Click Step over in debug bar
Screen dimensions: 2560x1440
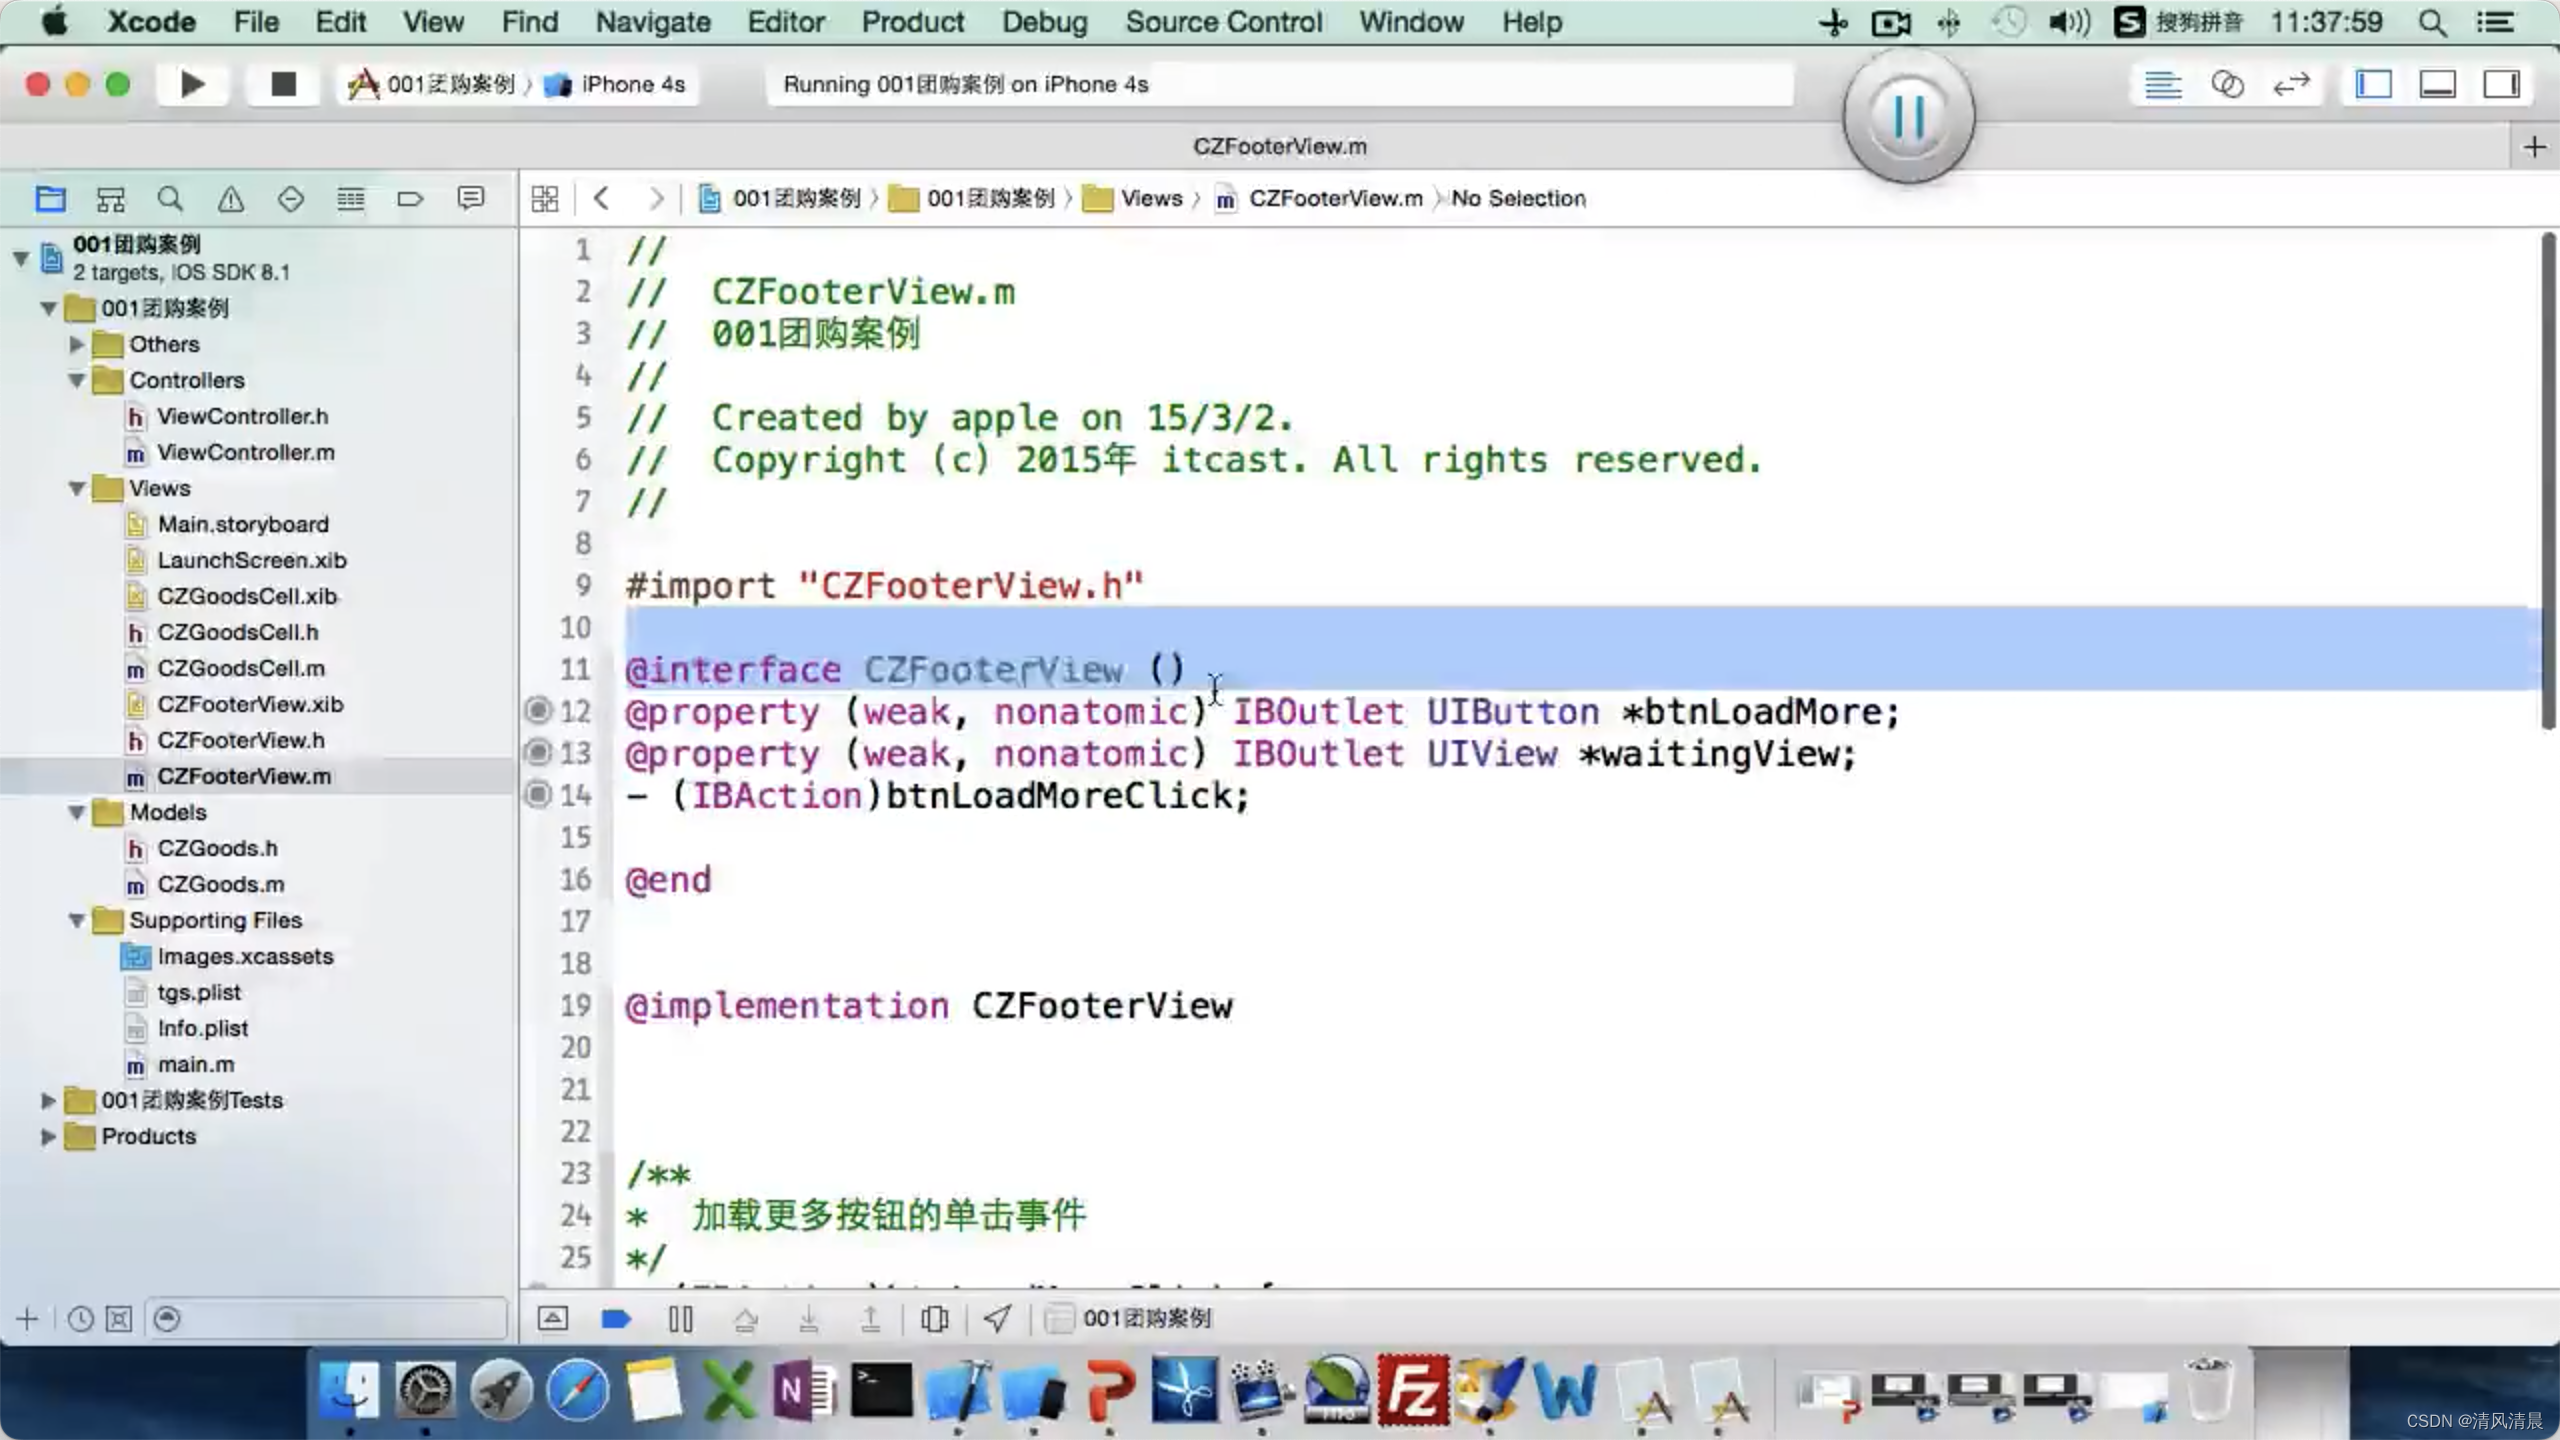coord(745,1319)
